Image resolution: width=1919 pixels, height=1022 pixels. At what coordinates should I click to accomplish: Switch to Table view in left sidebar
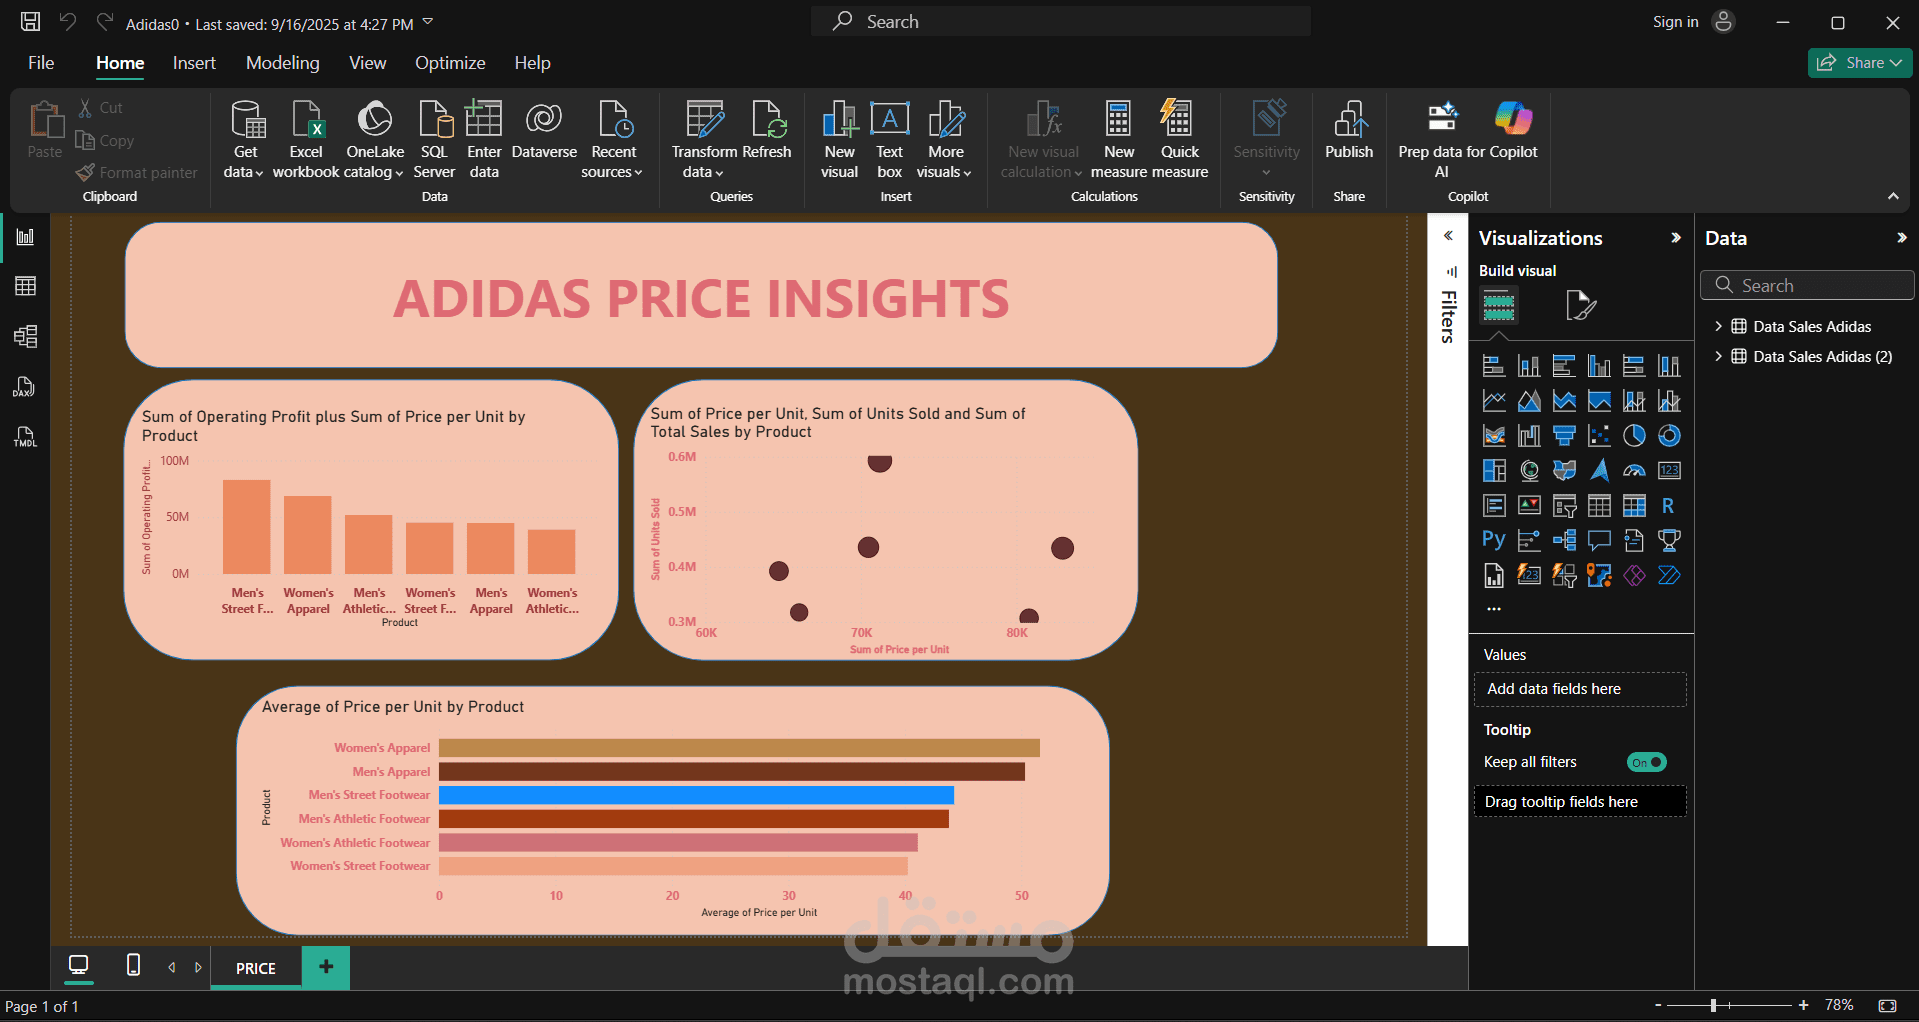26,286
